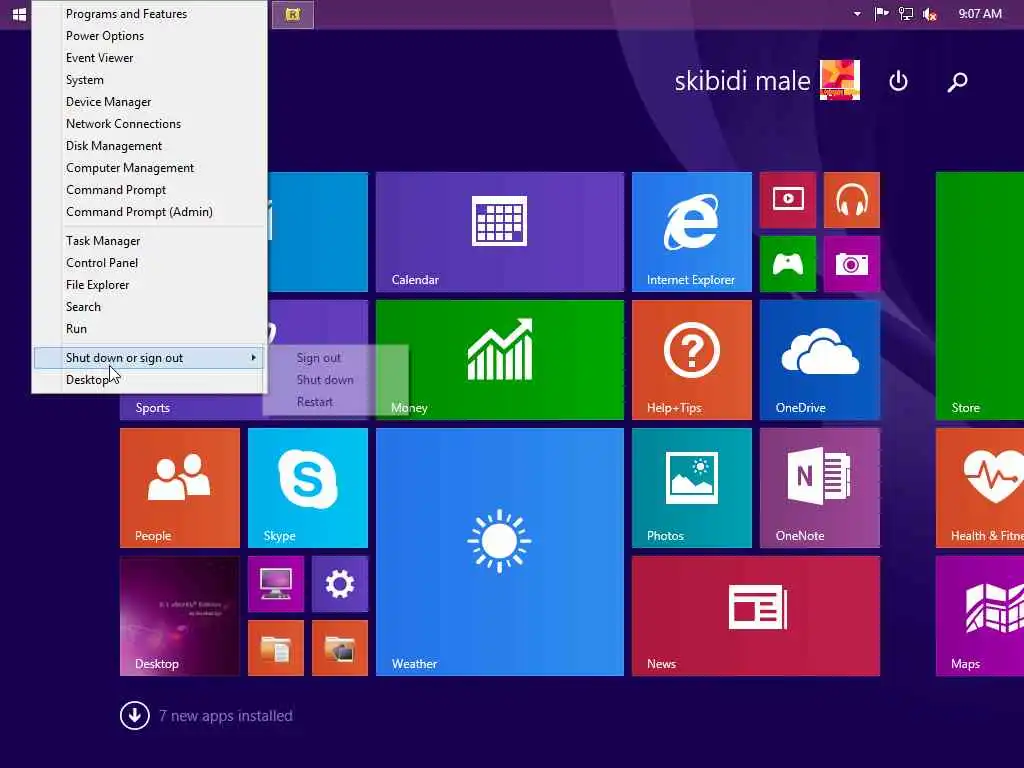The image size is (1024, 768).
Task: Open the PC settings gear tile
Action: click(340, 584)
